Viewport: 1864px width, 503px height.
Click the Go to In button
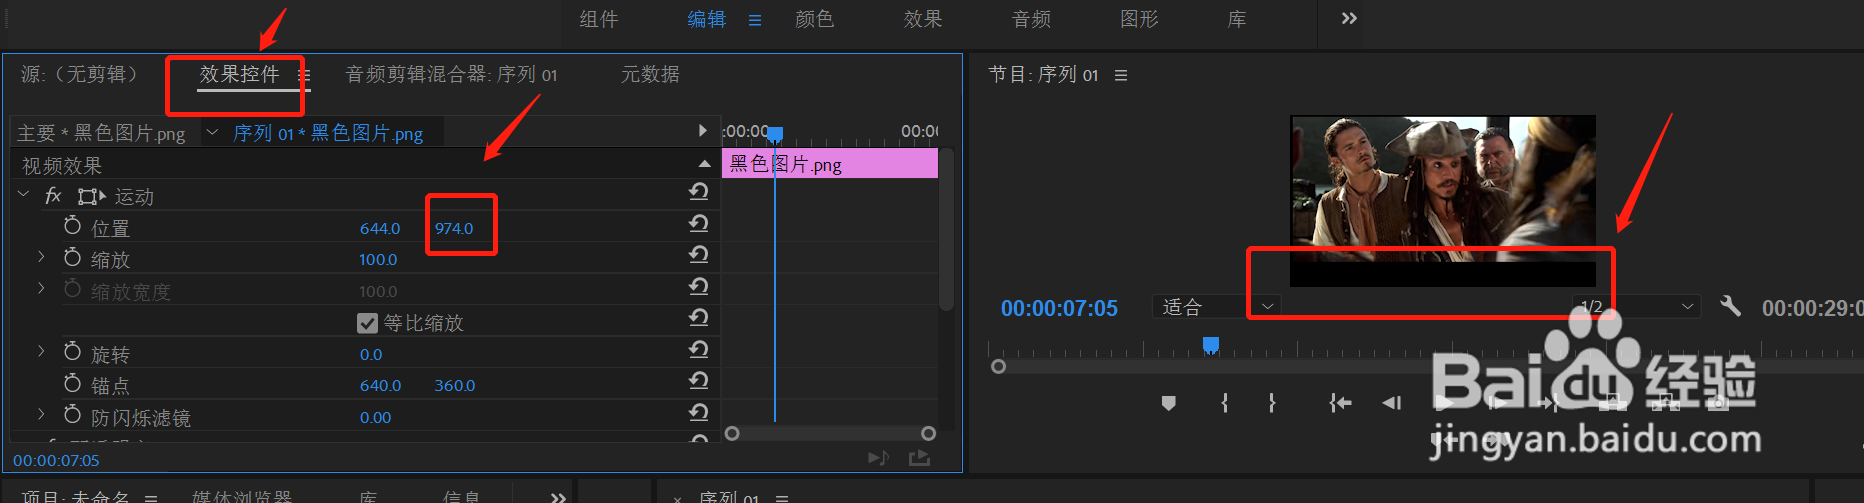coord(1340,403)
